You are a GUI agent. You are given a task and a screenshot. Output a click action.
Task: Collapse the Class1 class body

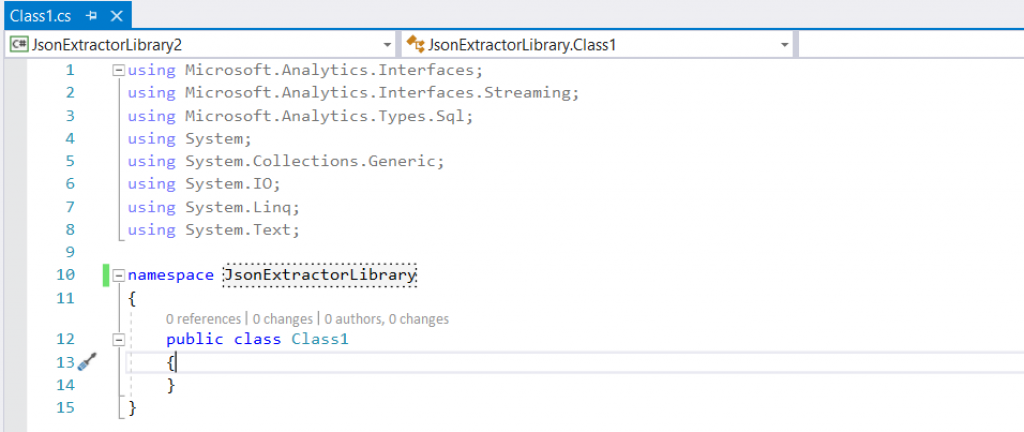coord(119,340)
